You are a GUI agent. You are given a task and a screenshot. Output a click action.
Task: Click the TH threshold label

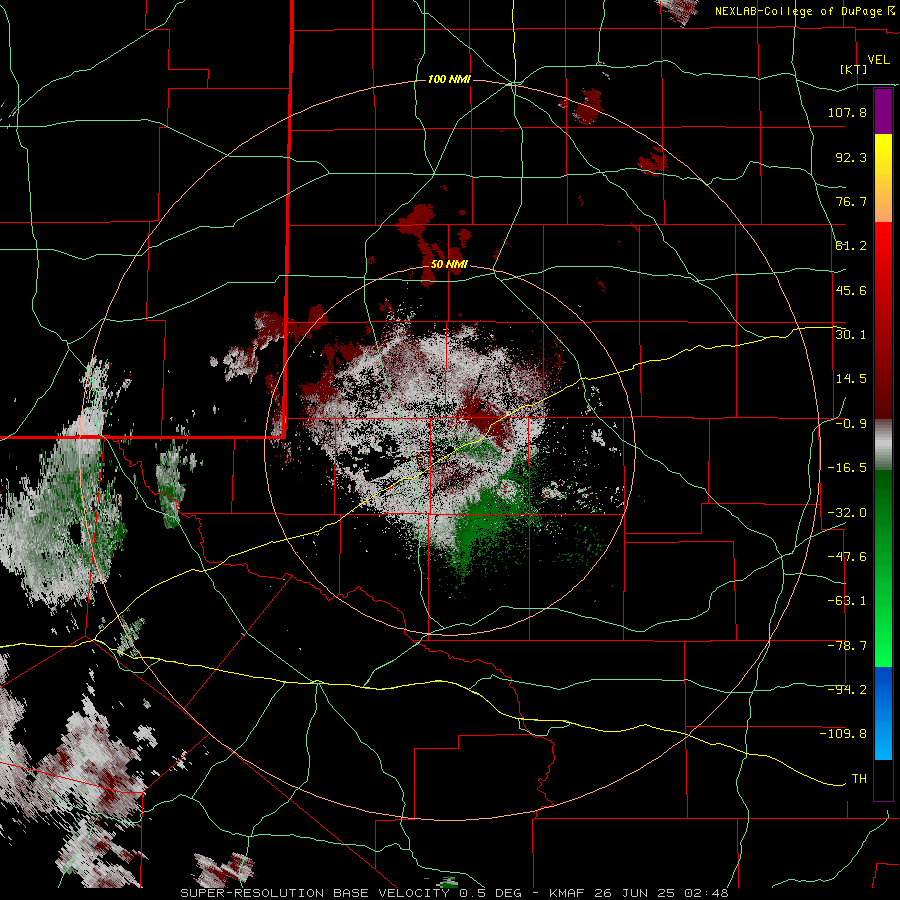pos(859,779)
